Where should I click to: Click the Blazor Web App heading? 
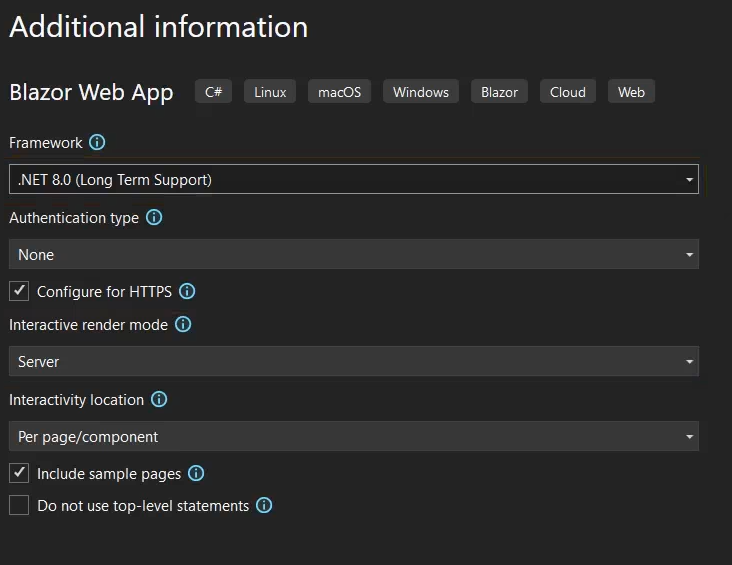(91, 92)
